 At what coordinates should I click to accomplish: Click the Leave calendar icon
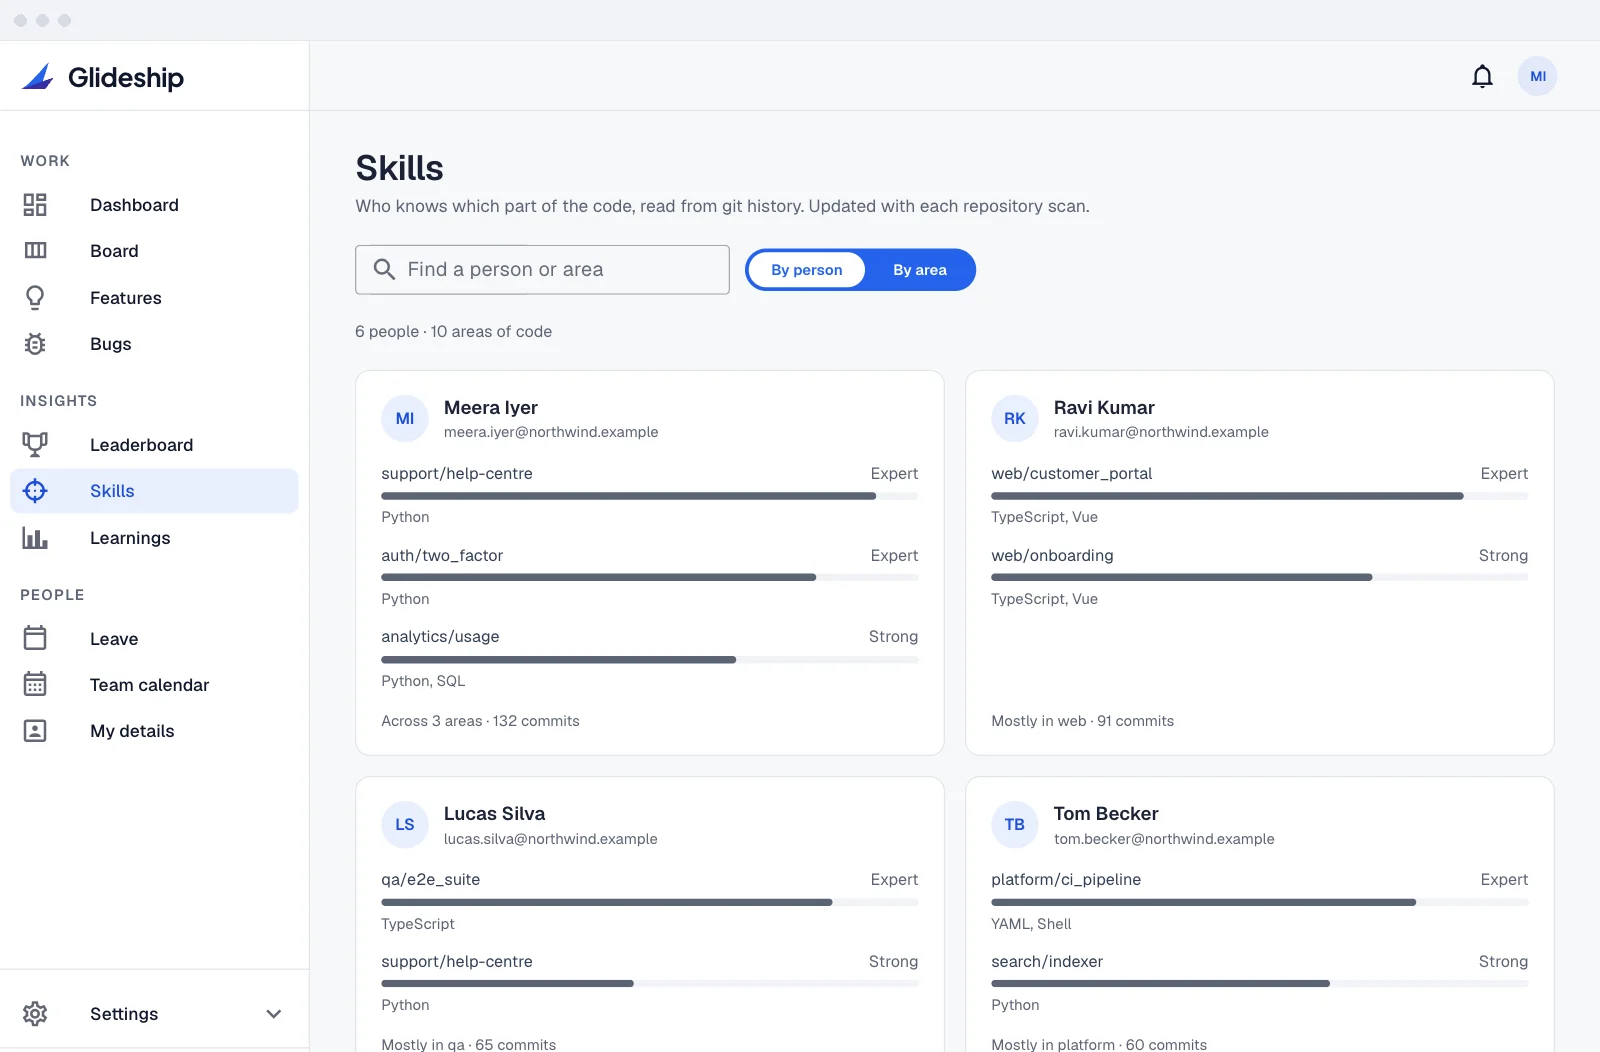point(35,638)
